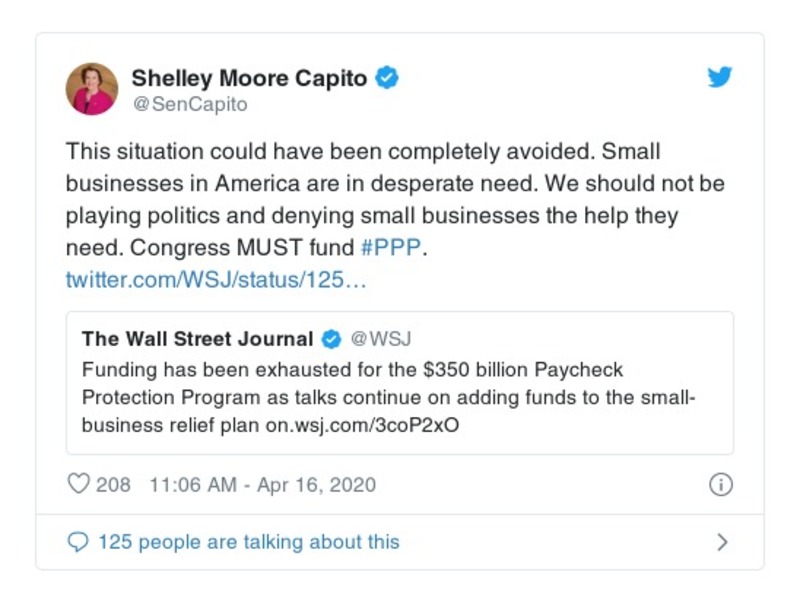Like the tweet with the heart icon

pyautogui.click(x=78, y=485)
